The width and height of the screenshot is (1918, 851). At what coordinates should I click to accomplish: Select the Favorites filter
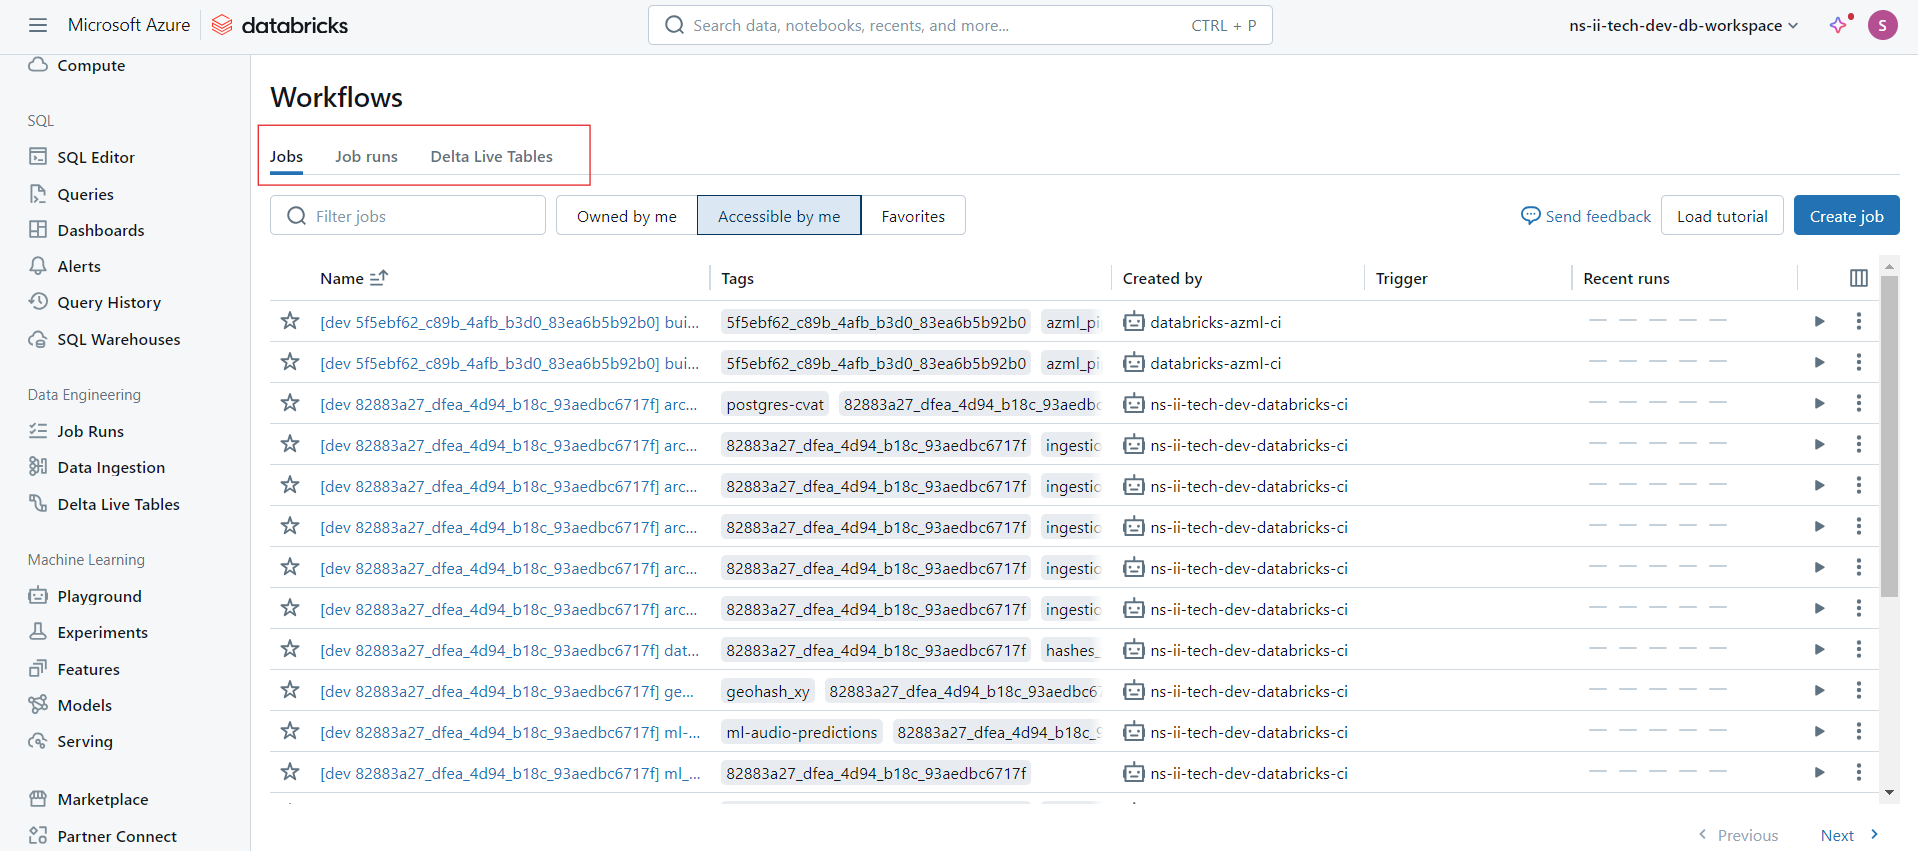913,216
